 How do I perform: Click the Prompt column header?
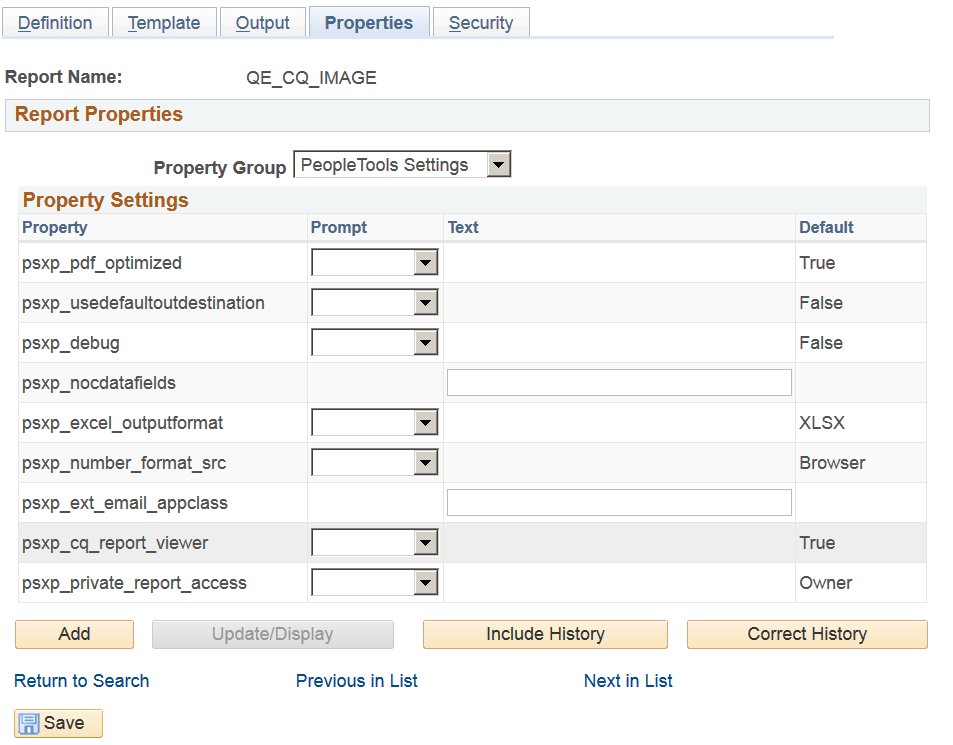click(x=339, y=227)
